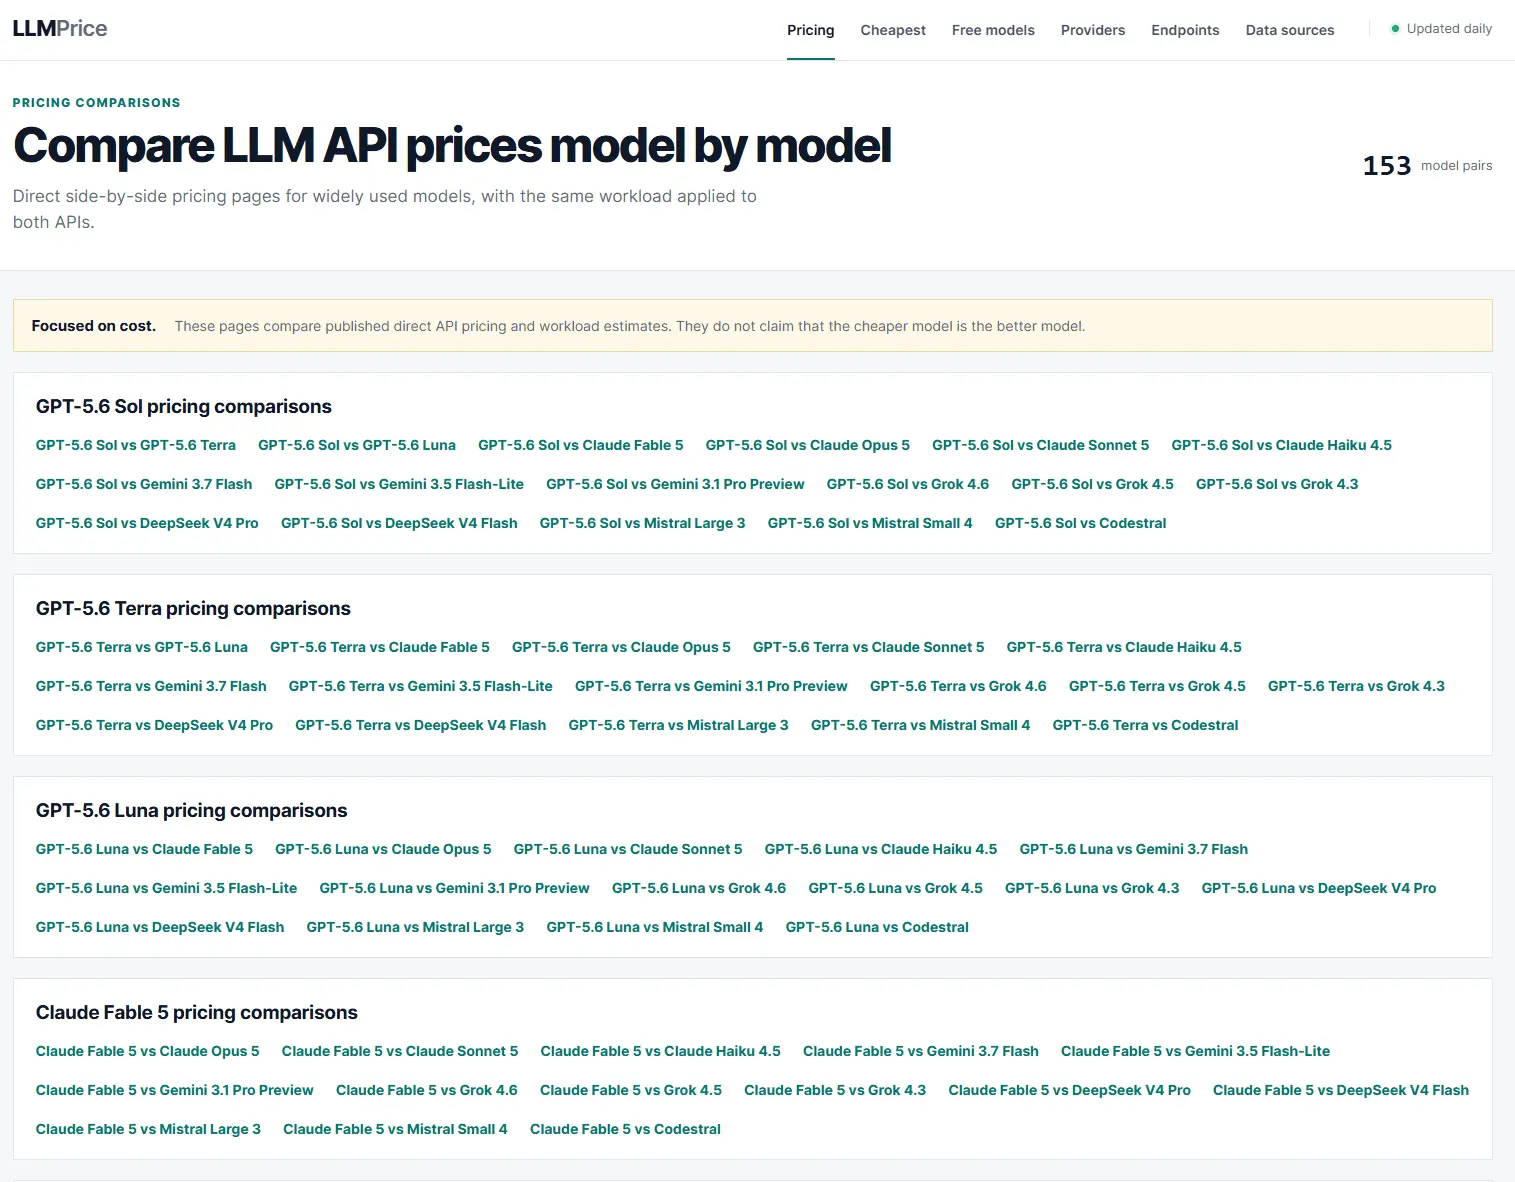Open GPT-5.6 Luna vs Grok 4.5 comparison

[x=896, y=888]
